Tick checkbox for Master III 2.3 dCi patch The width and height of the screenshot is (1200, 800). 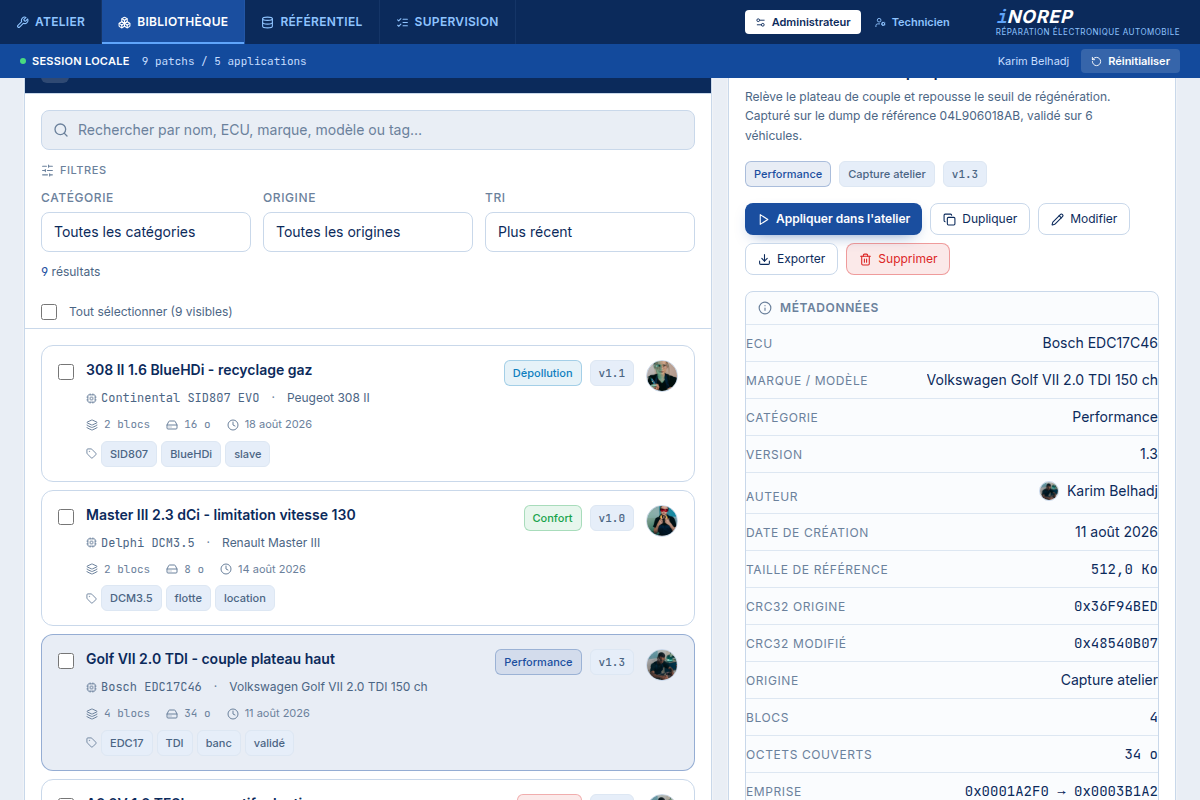(66, 517)
